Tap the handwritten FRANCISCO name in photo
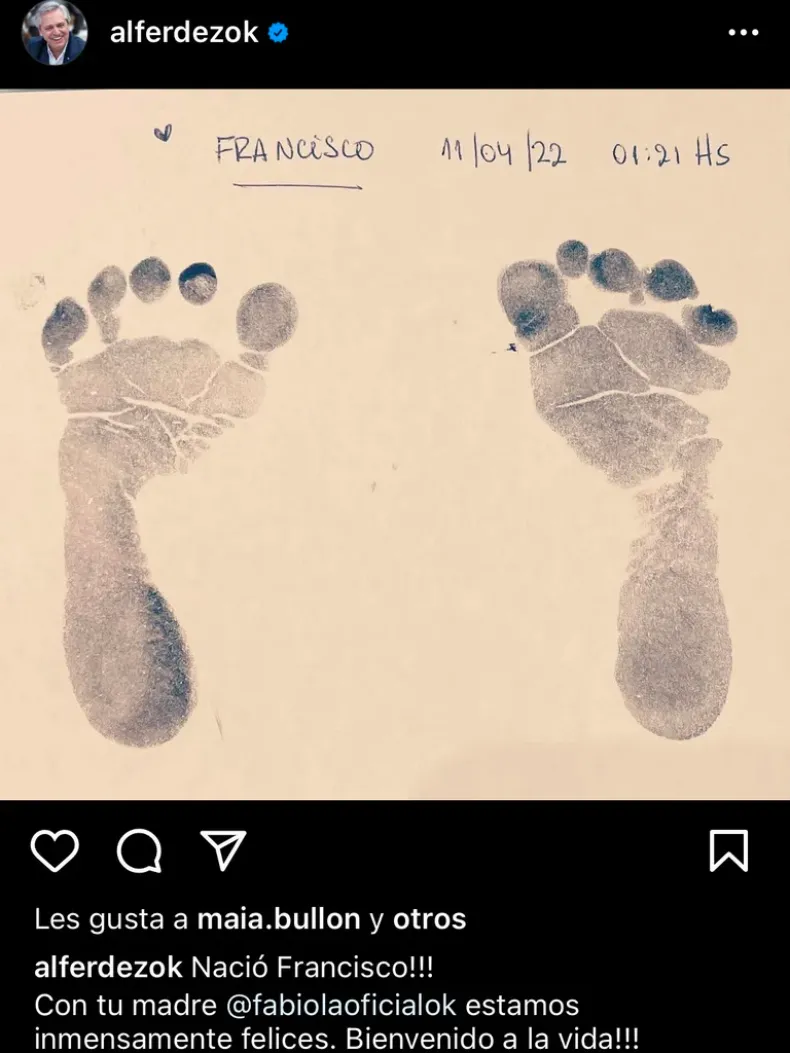The width and height of the screenshot is (790, 1053). [294, 150]
